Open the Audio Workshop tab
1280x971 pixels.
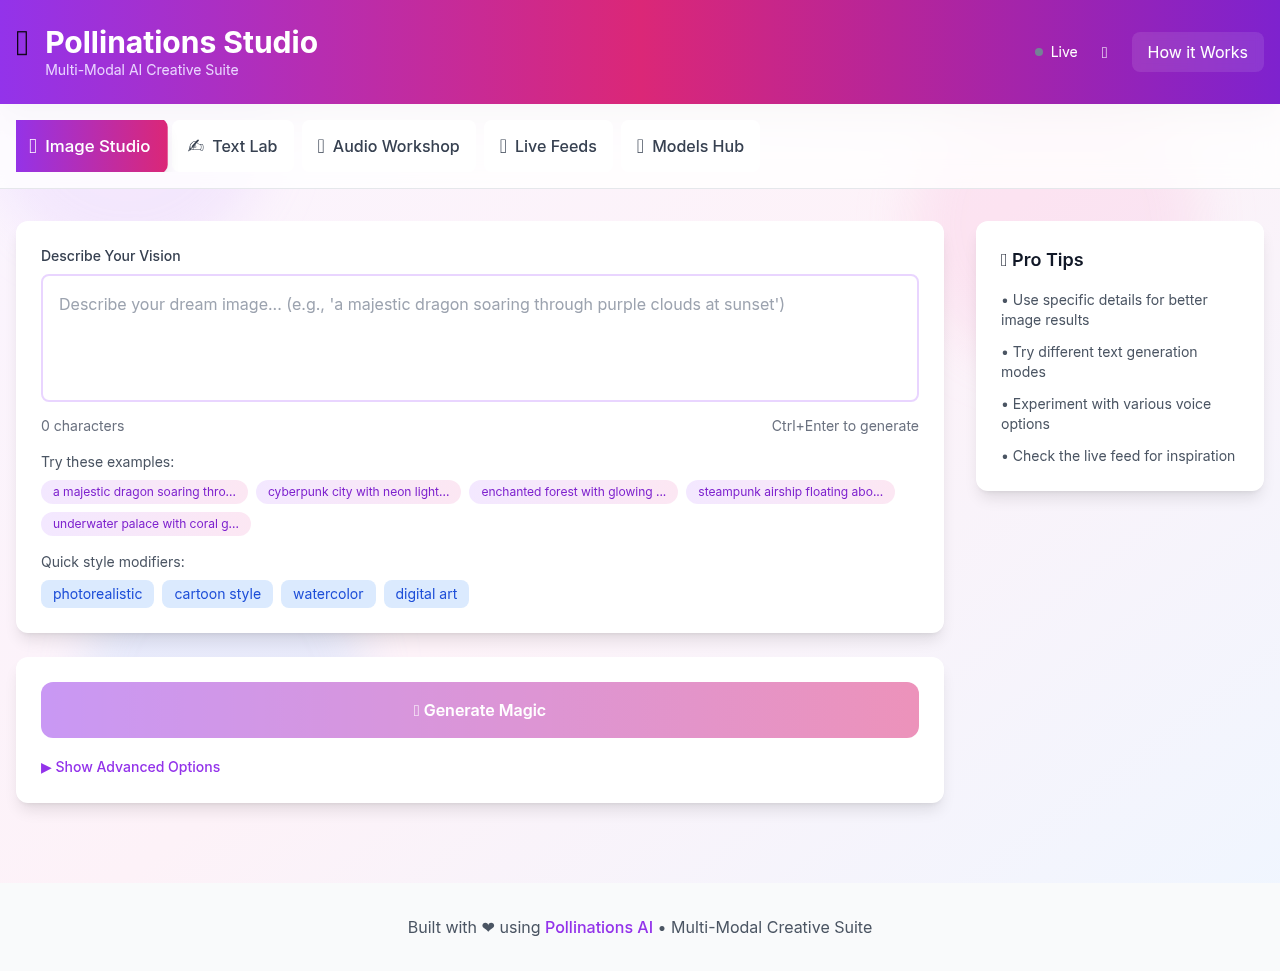pos(388,146)
